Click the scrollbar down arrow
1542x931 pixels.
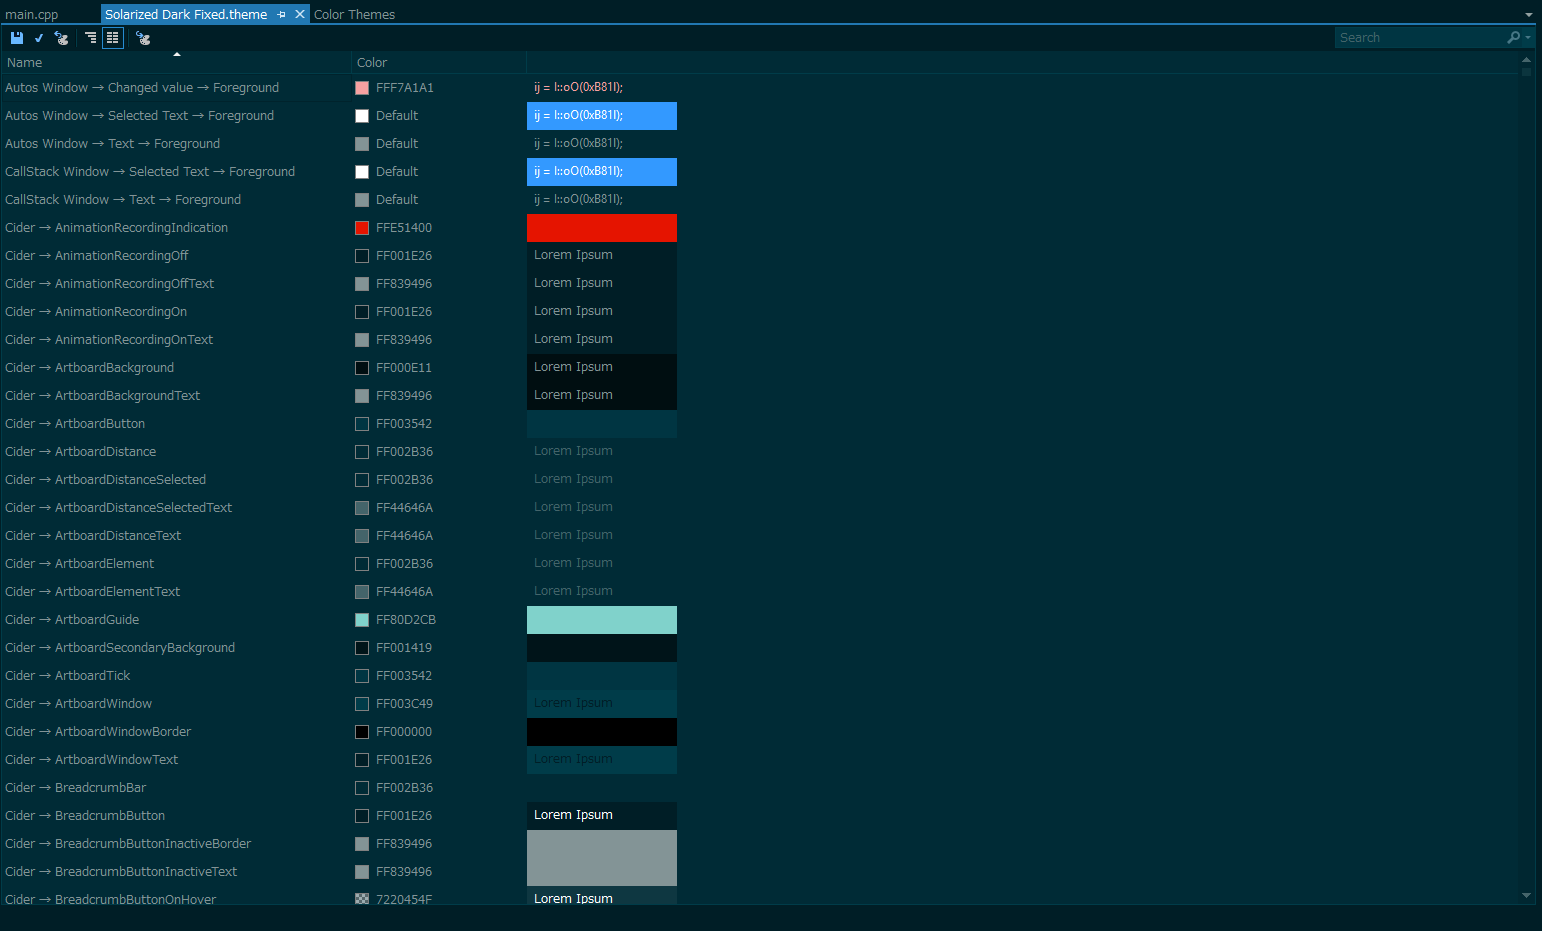click(x=1525, y=895)
